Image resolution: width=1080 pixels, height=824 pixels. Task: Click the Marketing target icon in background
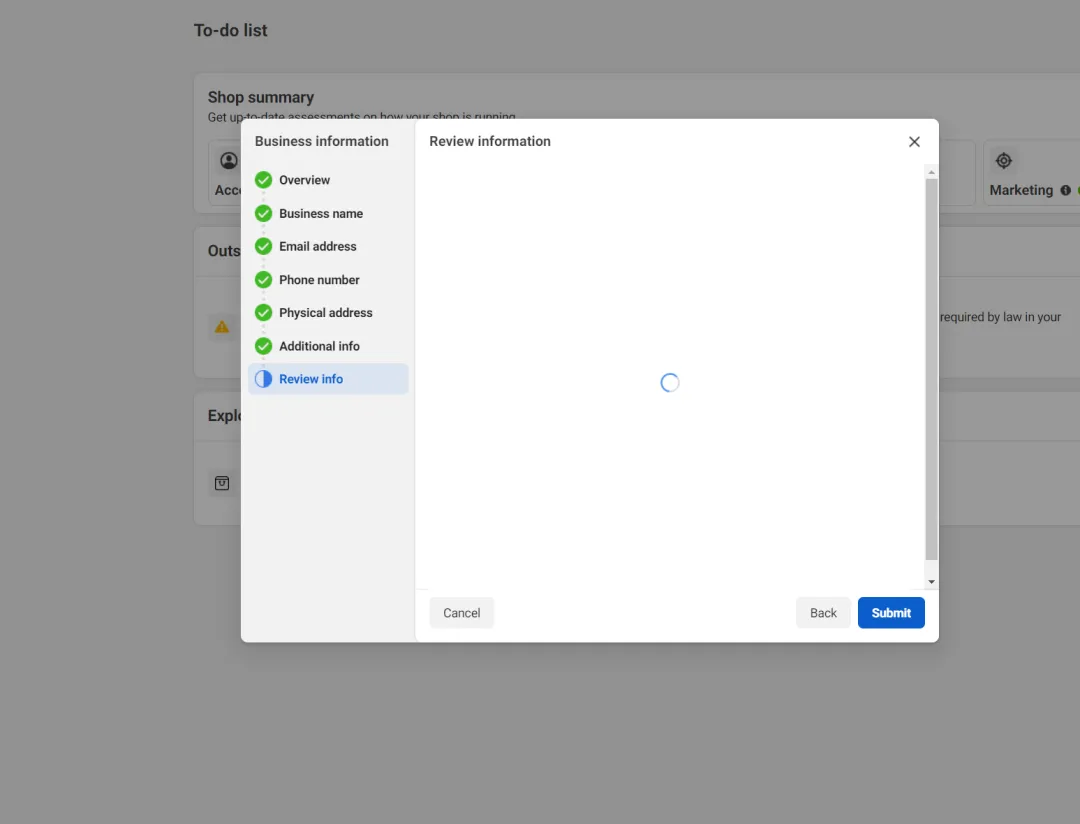[x=1004, y=161]
